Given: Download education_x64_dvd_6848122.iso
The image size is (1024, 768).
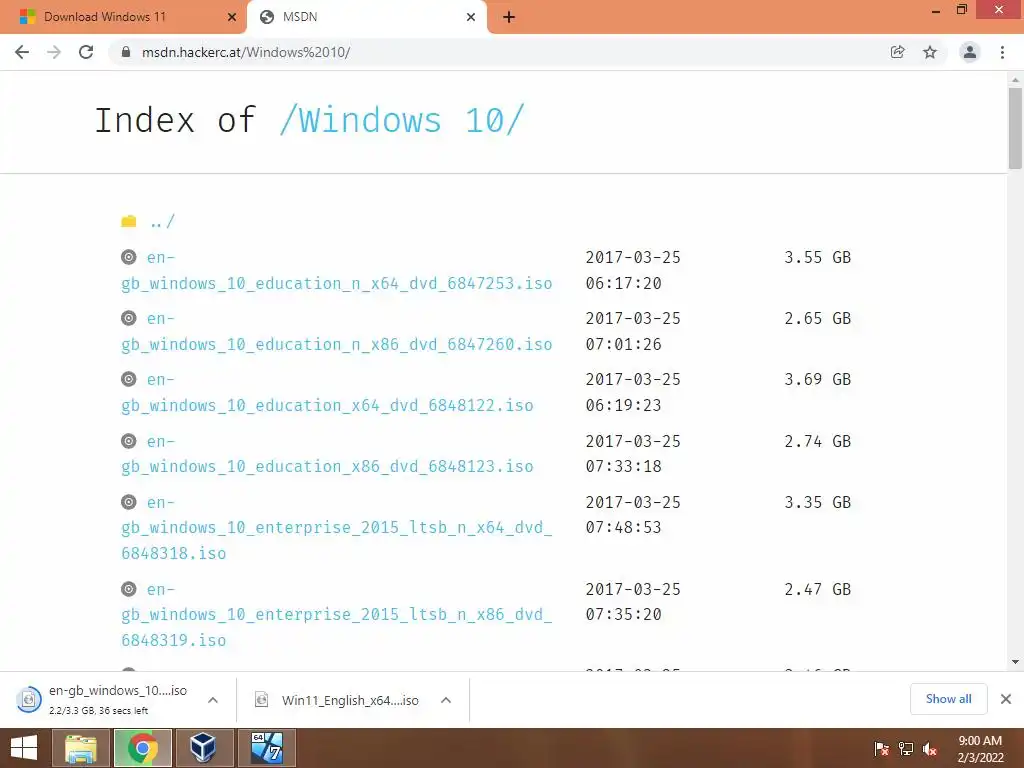Looking at the screenshot, I should pos(327,392).
